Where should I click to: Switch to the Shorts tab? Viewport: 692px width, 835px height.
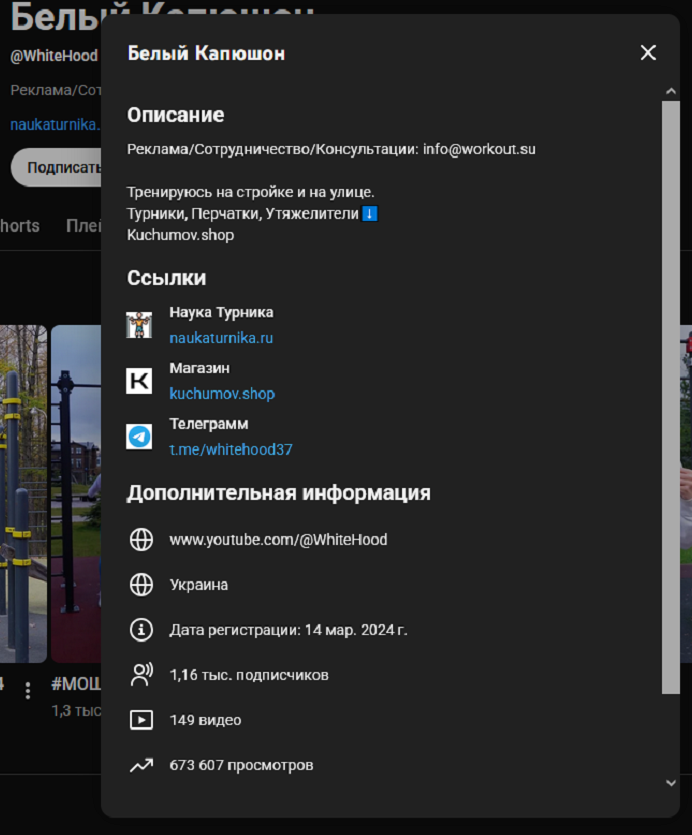[x=20, y=226]
